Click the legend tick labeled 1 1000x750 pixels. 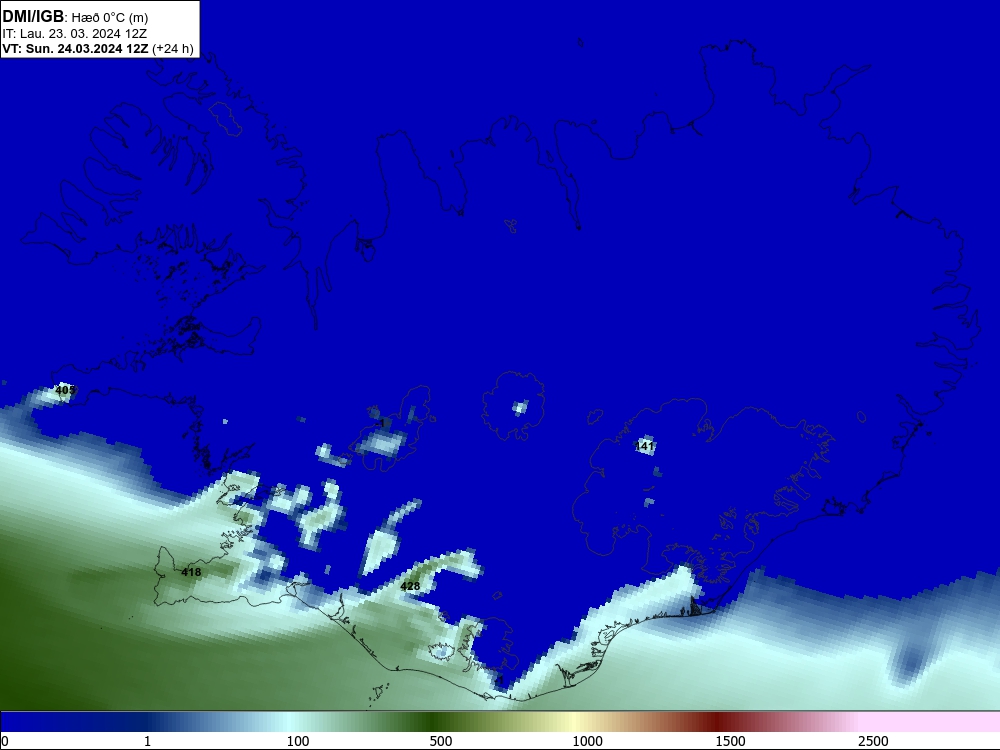[x=147, y=741]
